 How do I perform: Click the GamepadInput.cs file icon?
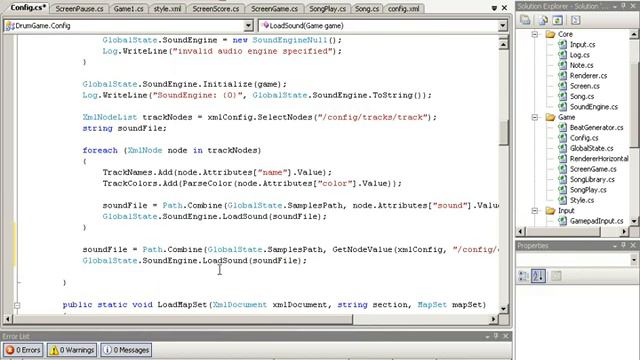pyautogui.click(x=562, y=221)
